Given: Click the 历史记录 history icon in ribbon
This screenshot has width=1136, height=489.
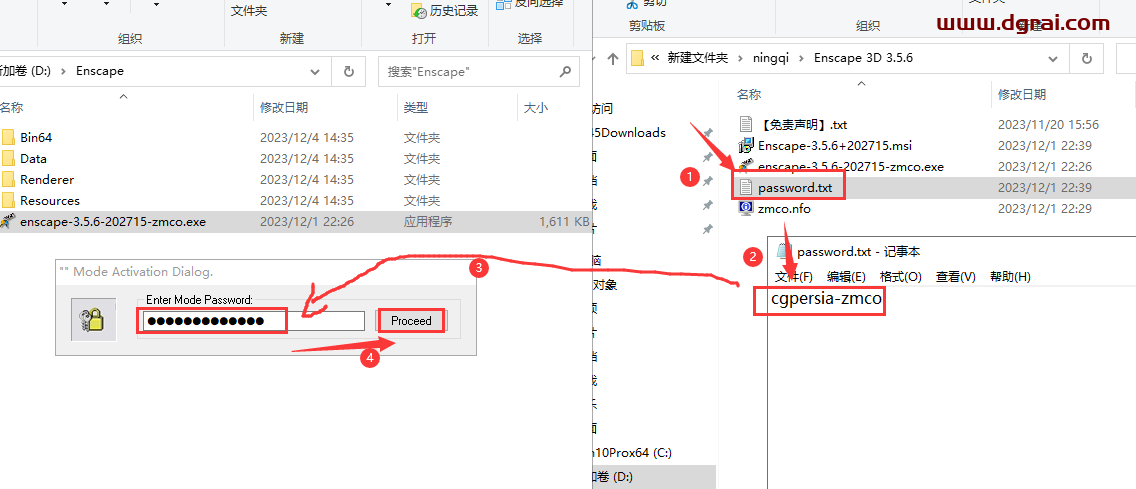Looking at the screenshot, I should coord(418,10).
